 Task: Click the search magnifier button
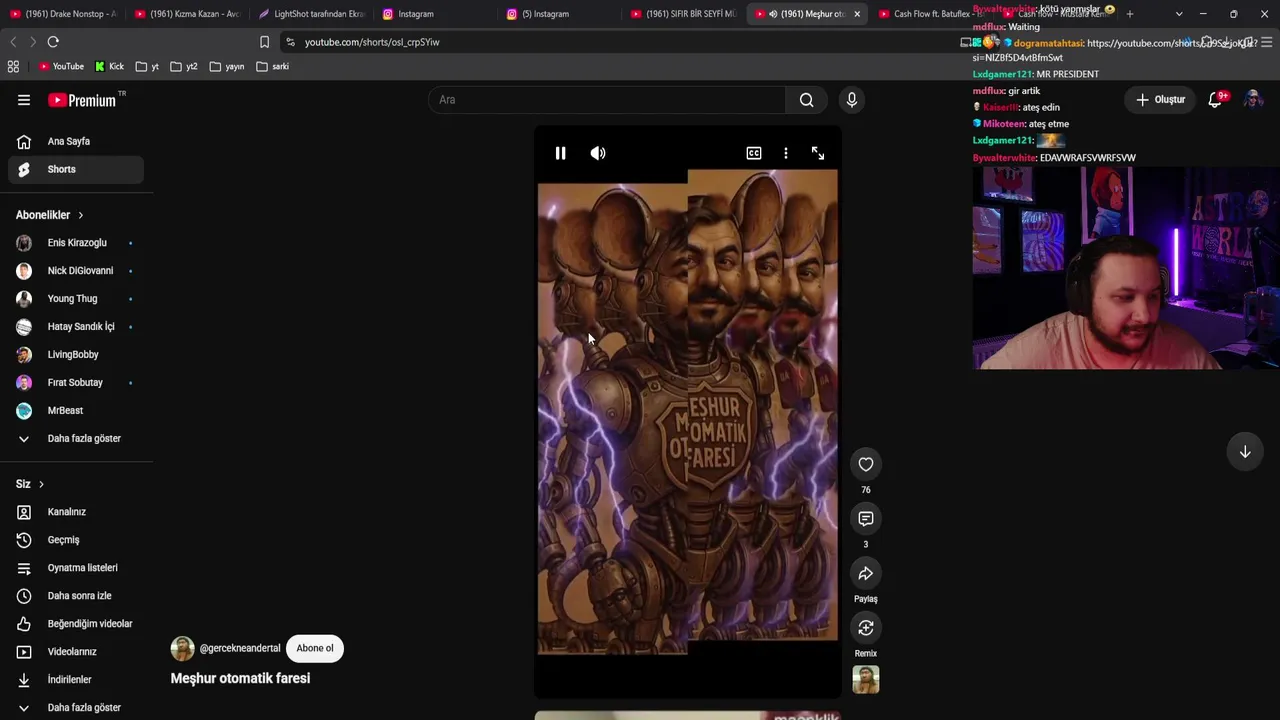pos(807,100)
